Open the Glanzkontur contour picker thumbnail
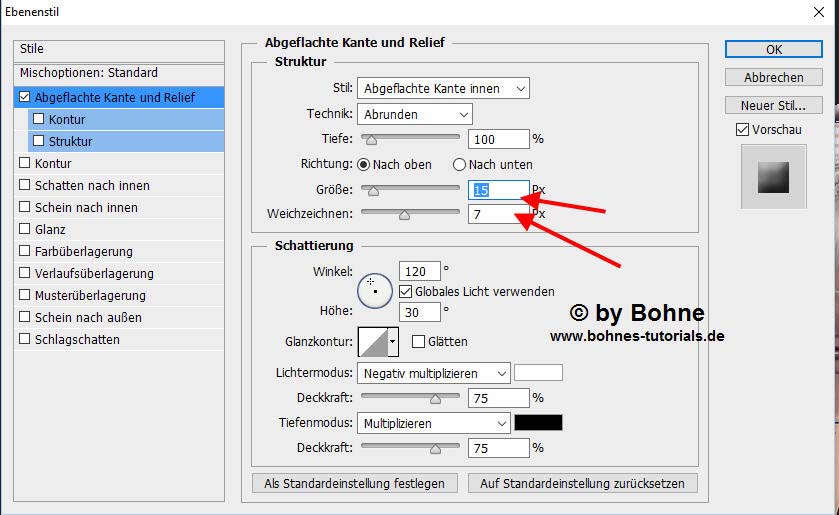Screen dimensions: 839x515 click(371, 342)
